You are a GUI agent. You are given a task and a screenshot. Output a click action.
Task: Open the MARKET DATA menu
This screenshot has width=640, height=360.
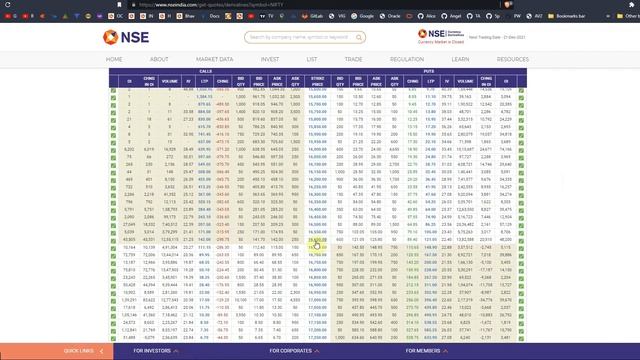[x=215, y=60]
